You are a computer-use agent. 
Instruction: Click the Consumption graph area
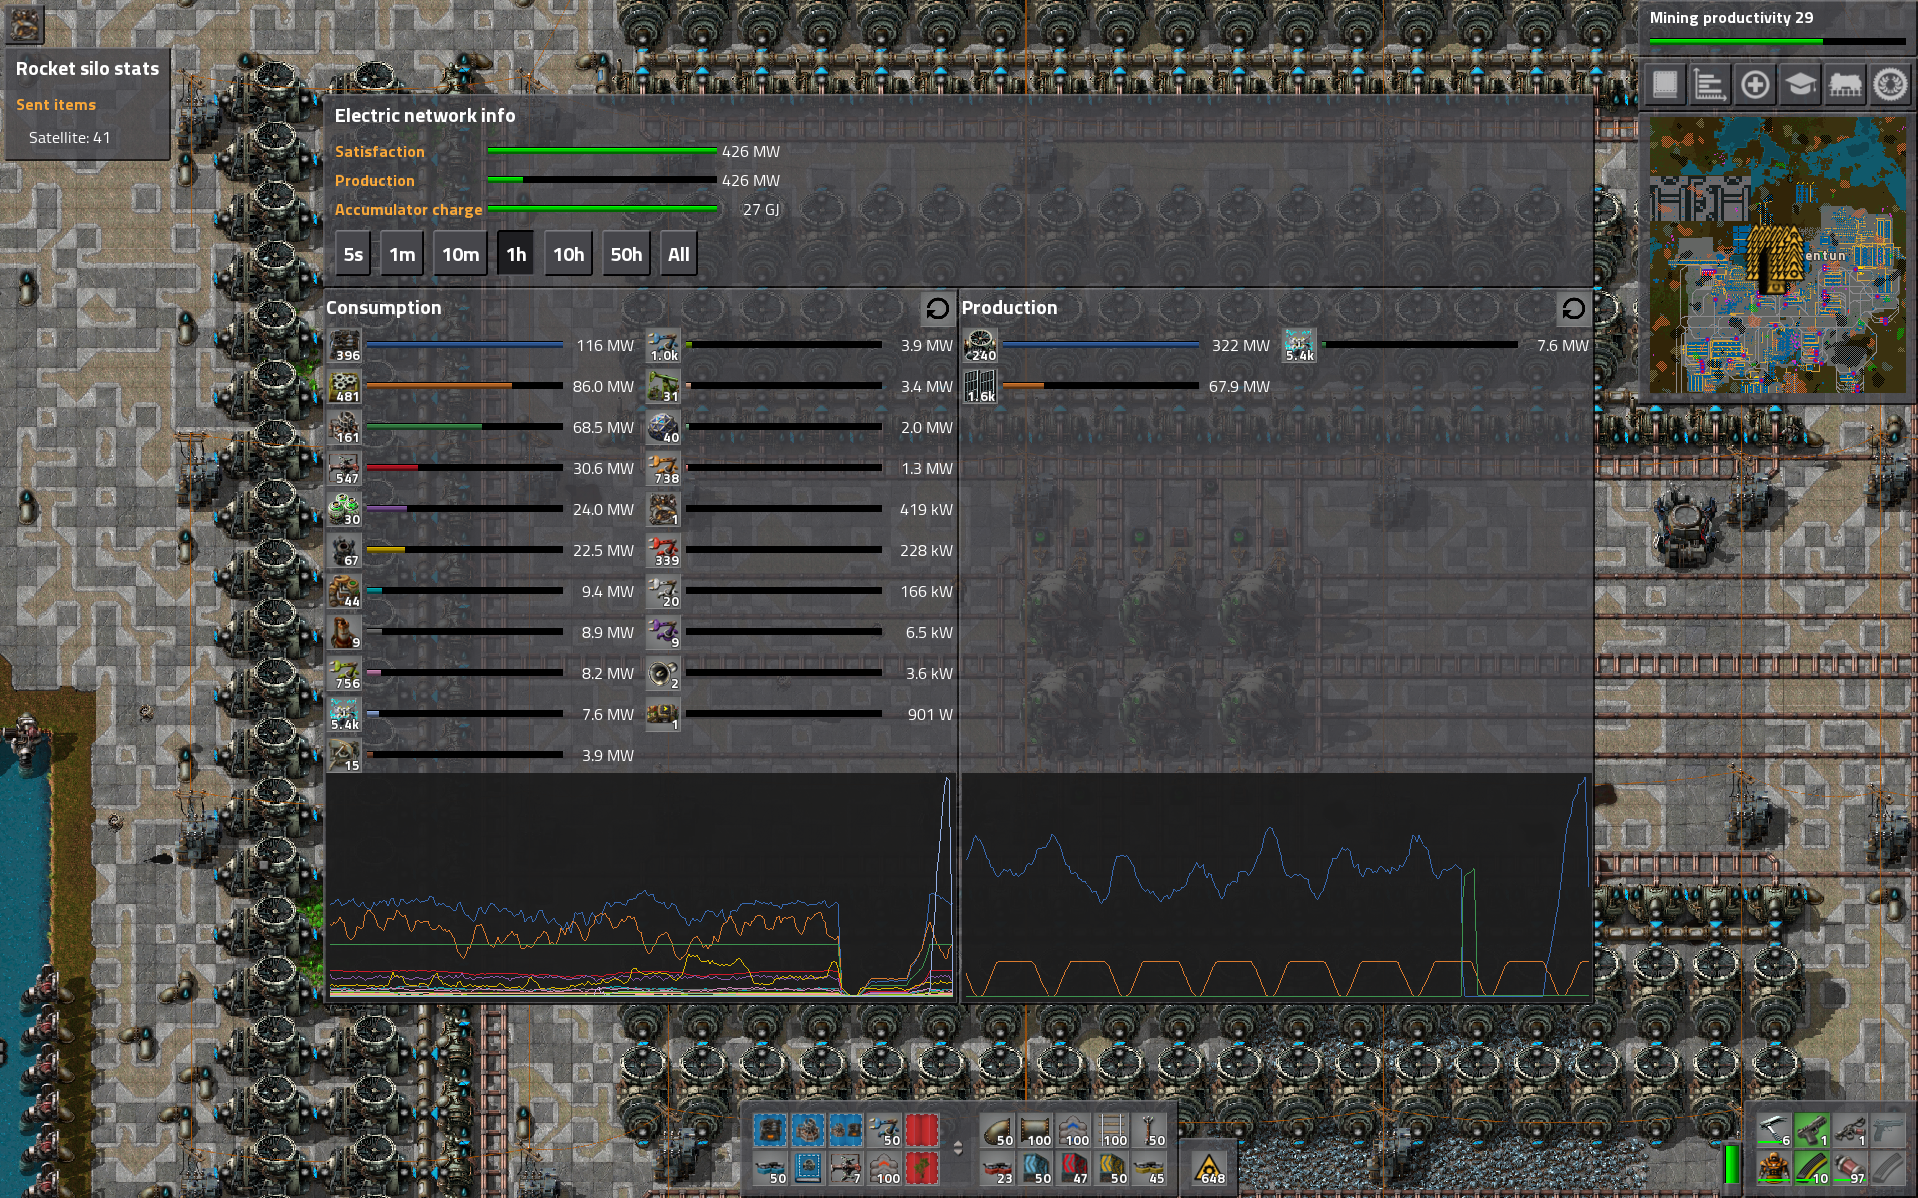tap(641, 886)
